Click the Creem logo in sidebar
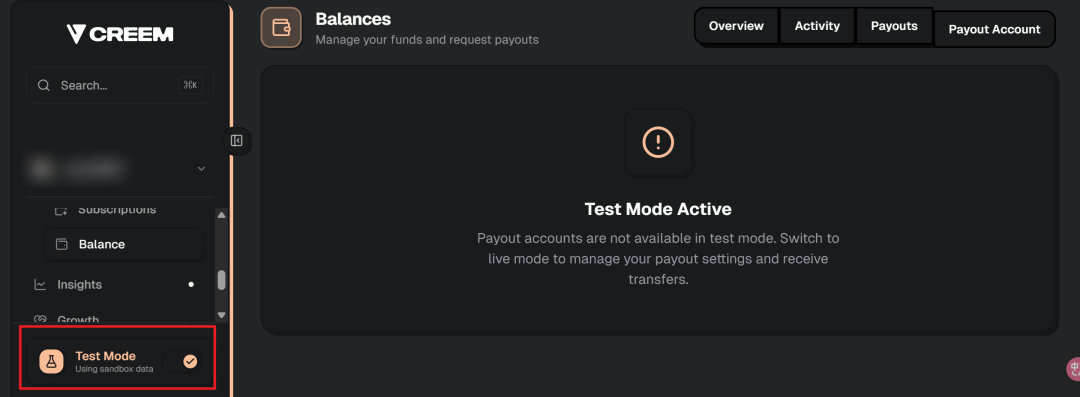 tap(120, 34)
